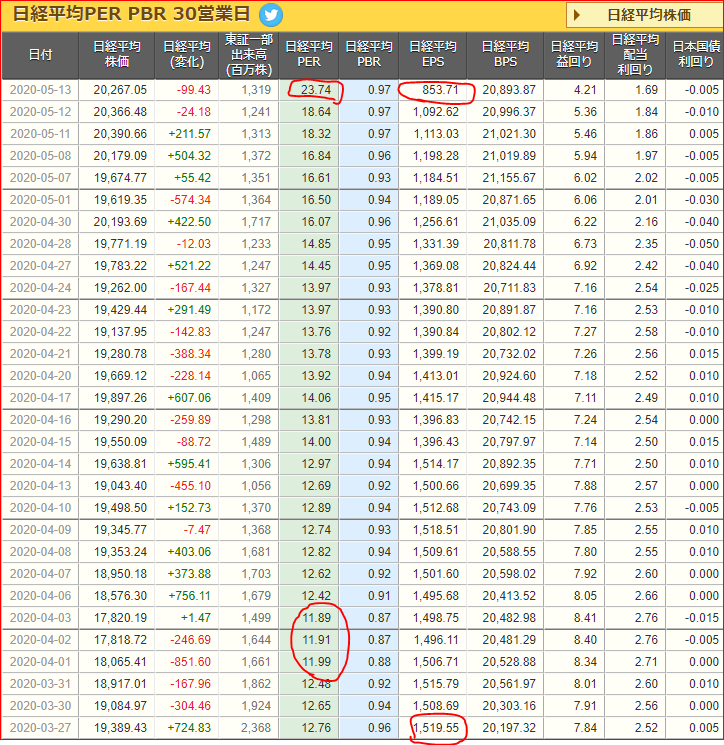Click the volume value 1,717
This screenshot has height=745, width=724.
(256, 222)
